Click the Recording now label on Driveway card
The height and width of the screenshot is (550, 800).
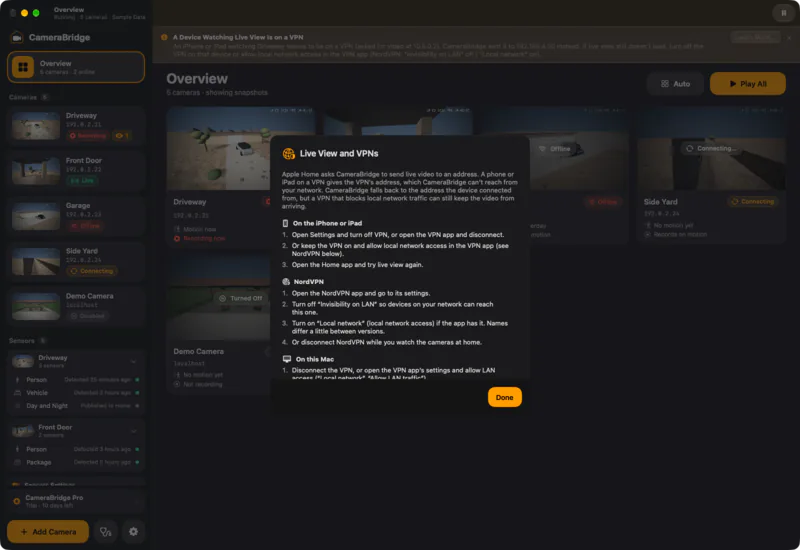200,239
